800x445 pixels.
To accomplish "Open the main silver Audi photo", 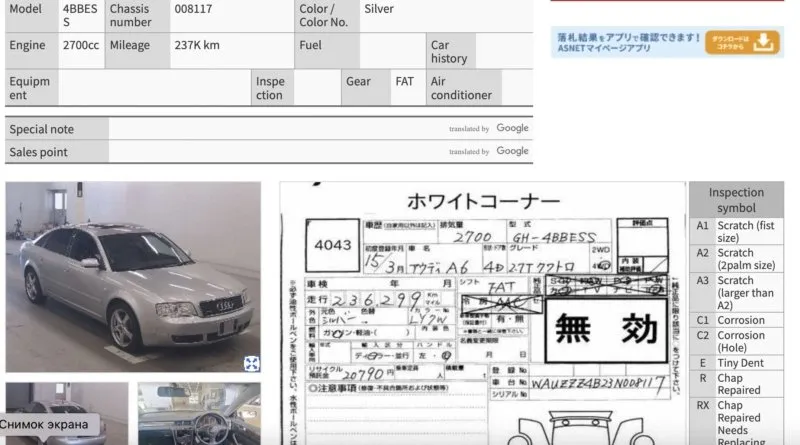I will pos(132,277).
